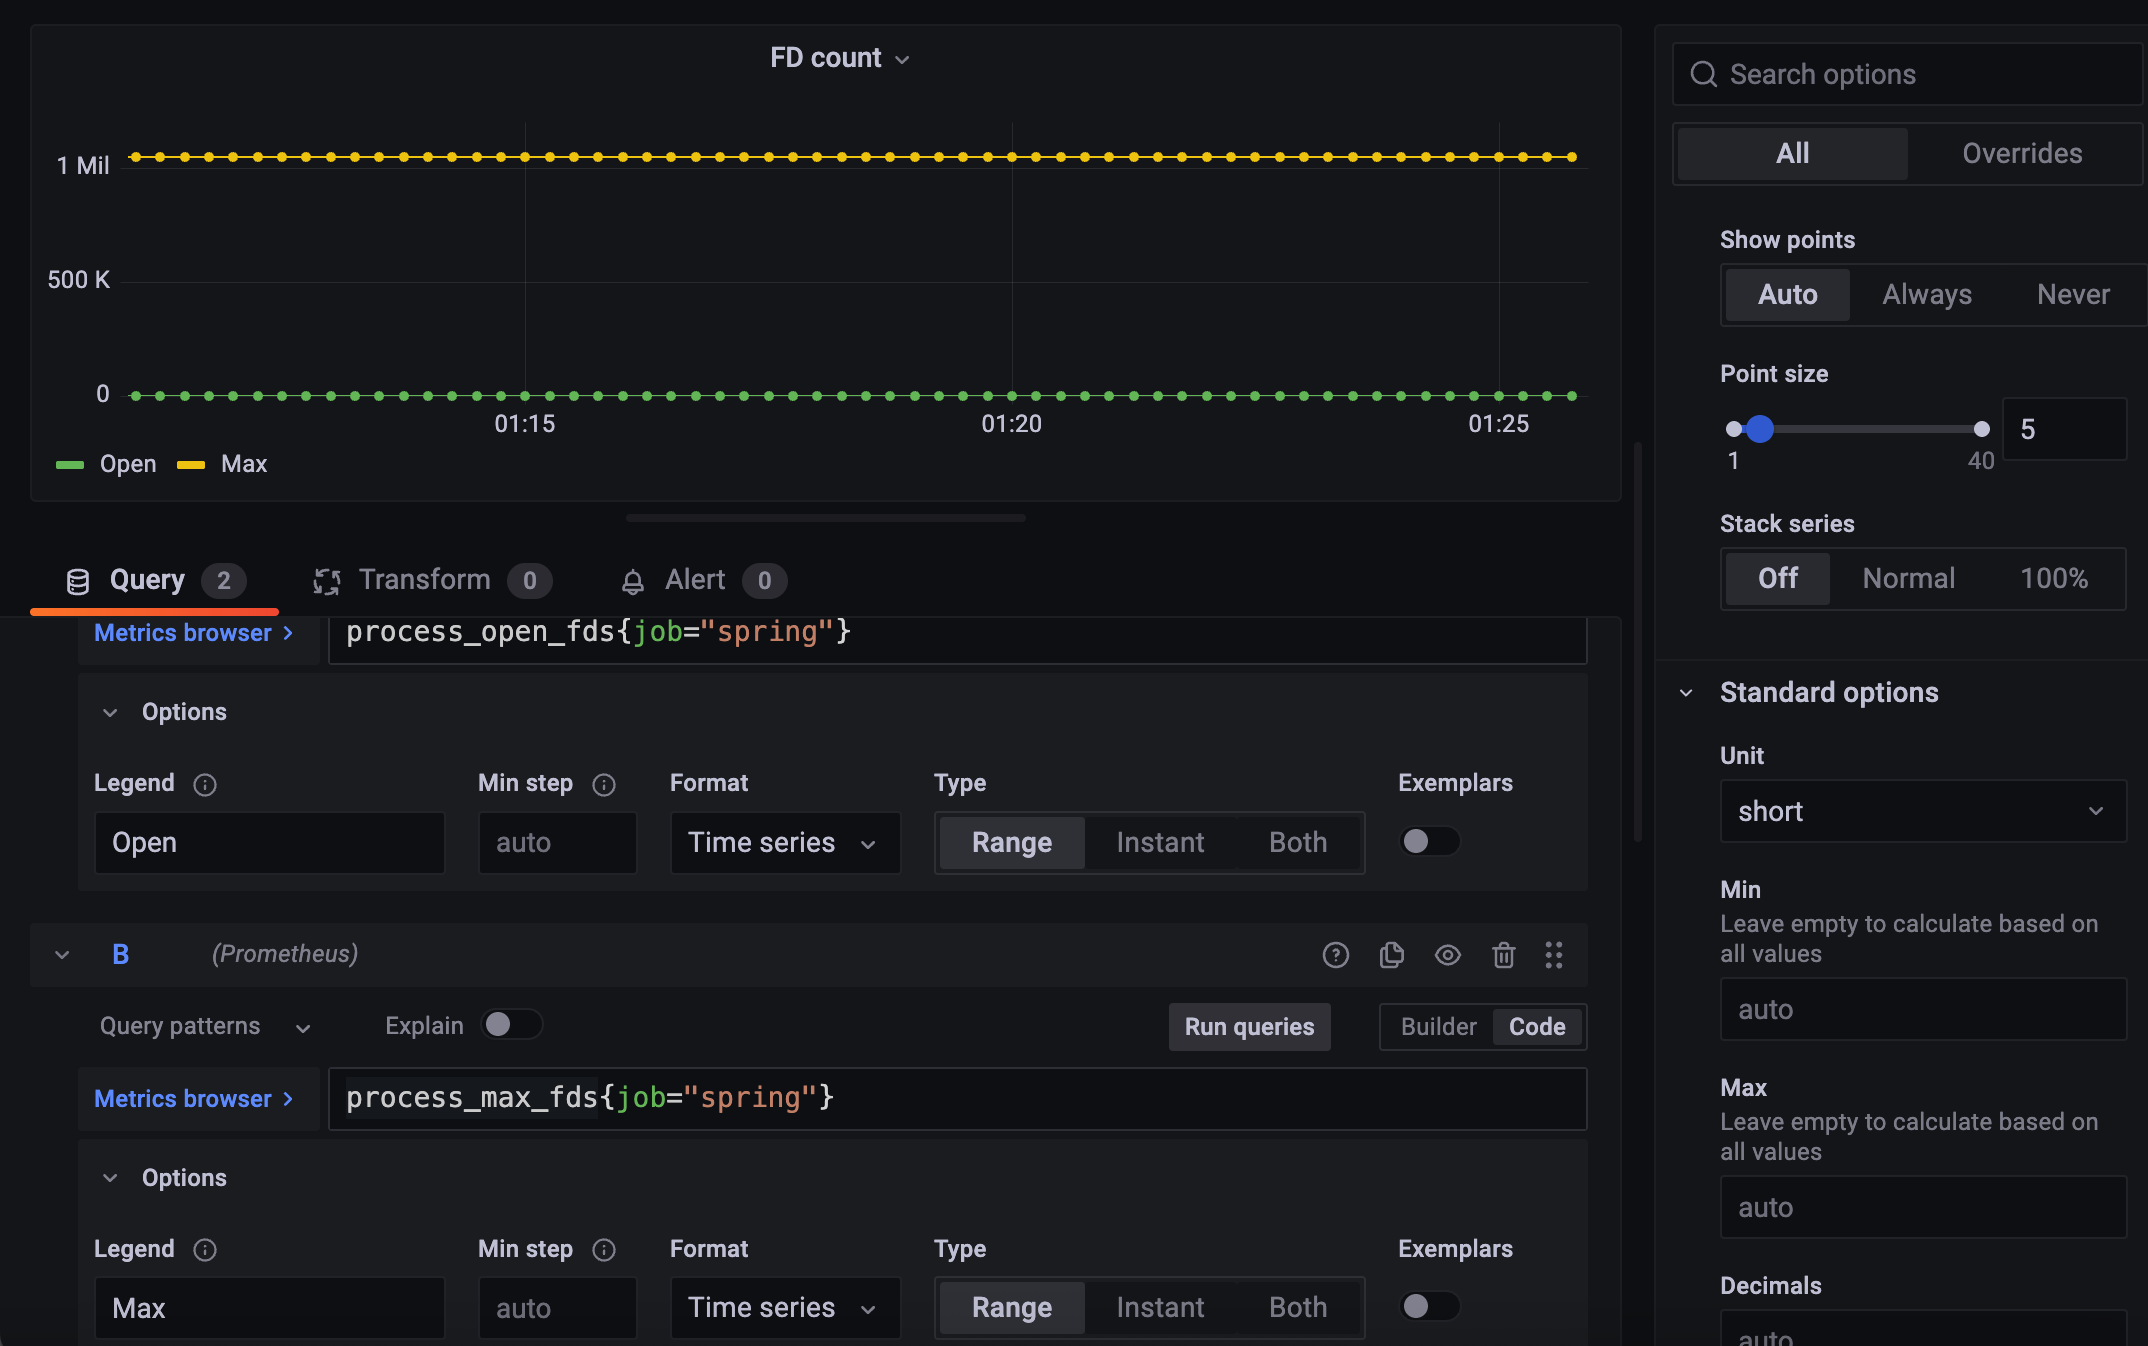Delete query B with trash icon
Screen dimensions: 2148x1346
pyautogui.click(x=1503, y=955)
